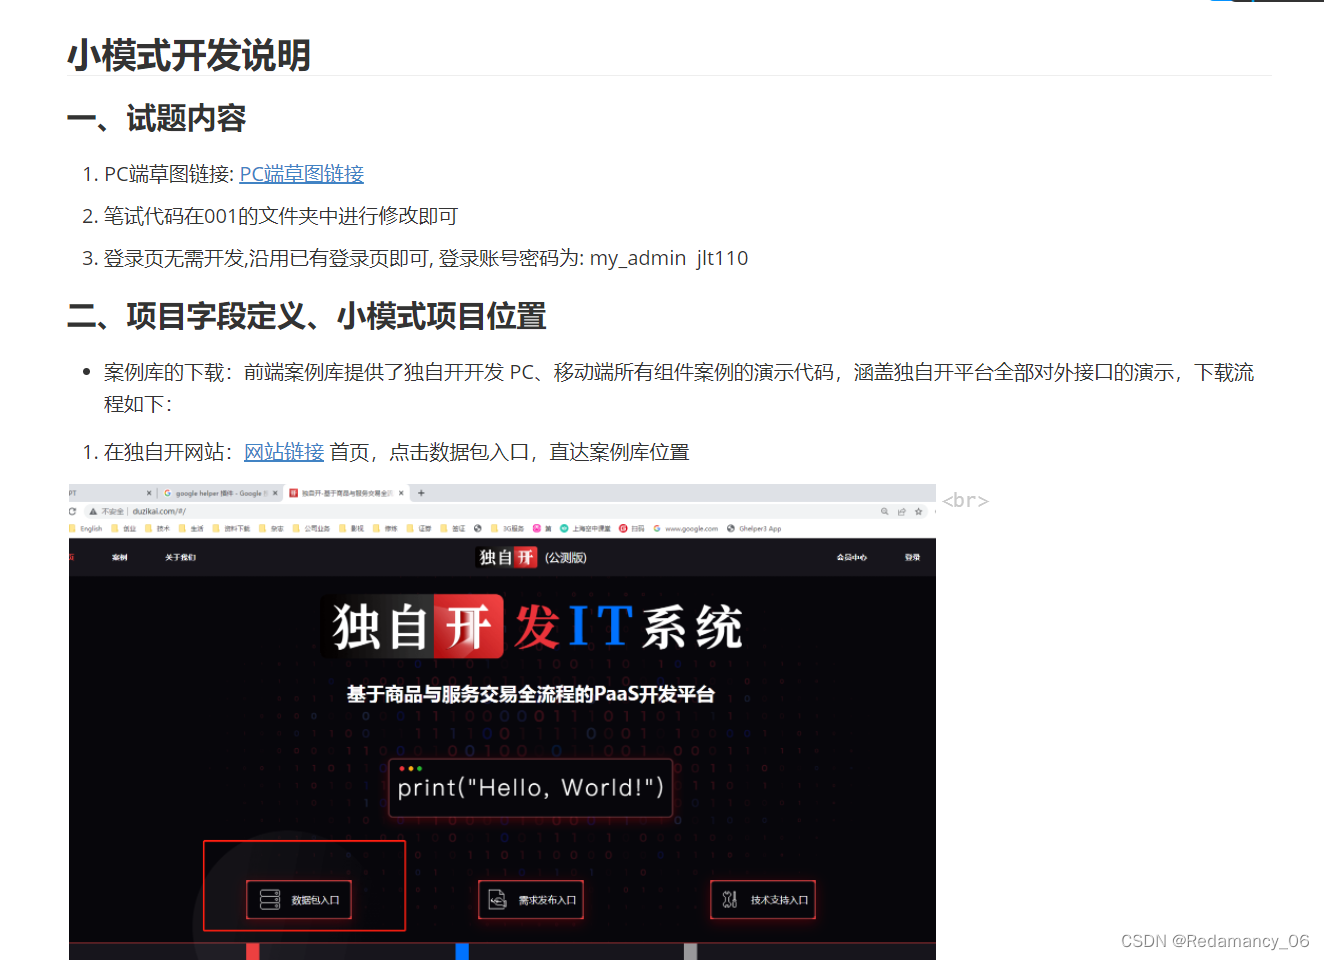
Task: Click the share icon in the address bar
Action: coord(902,511)
